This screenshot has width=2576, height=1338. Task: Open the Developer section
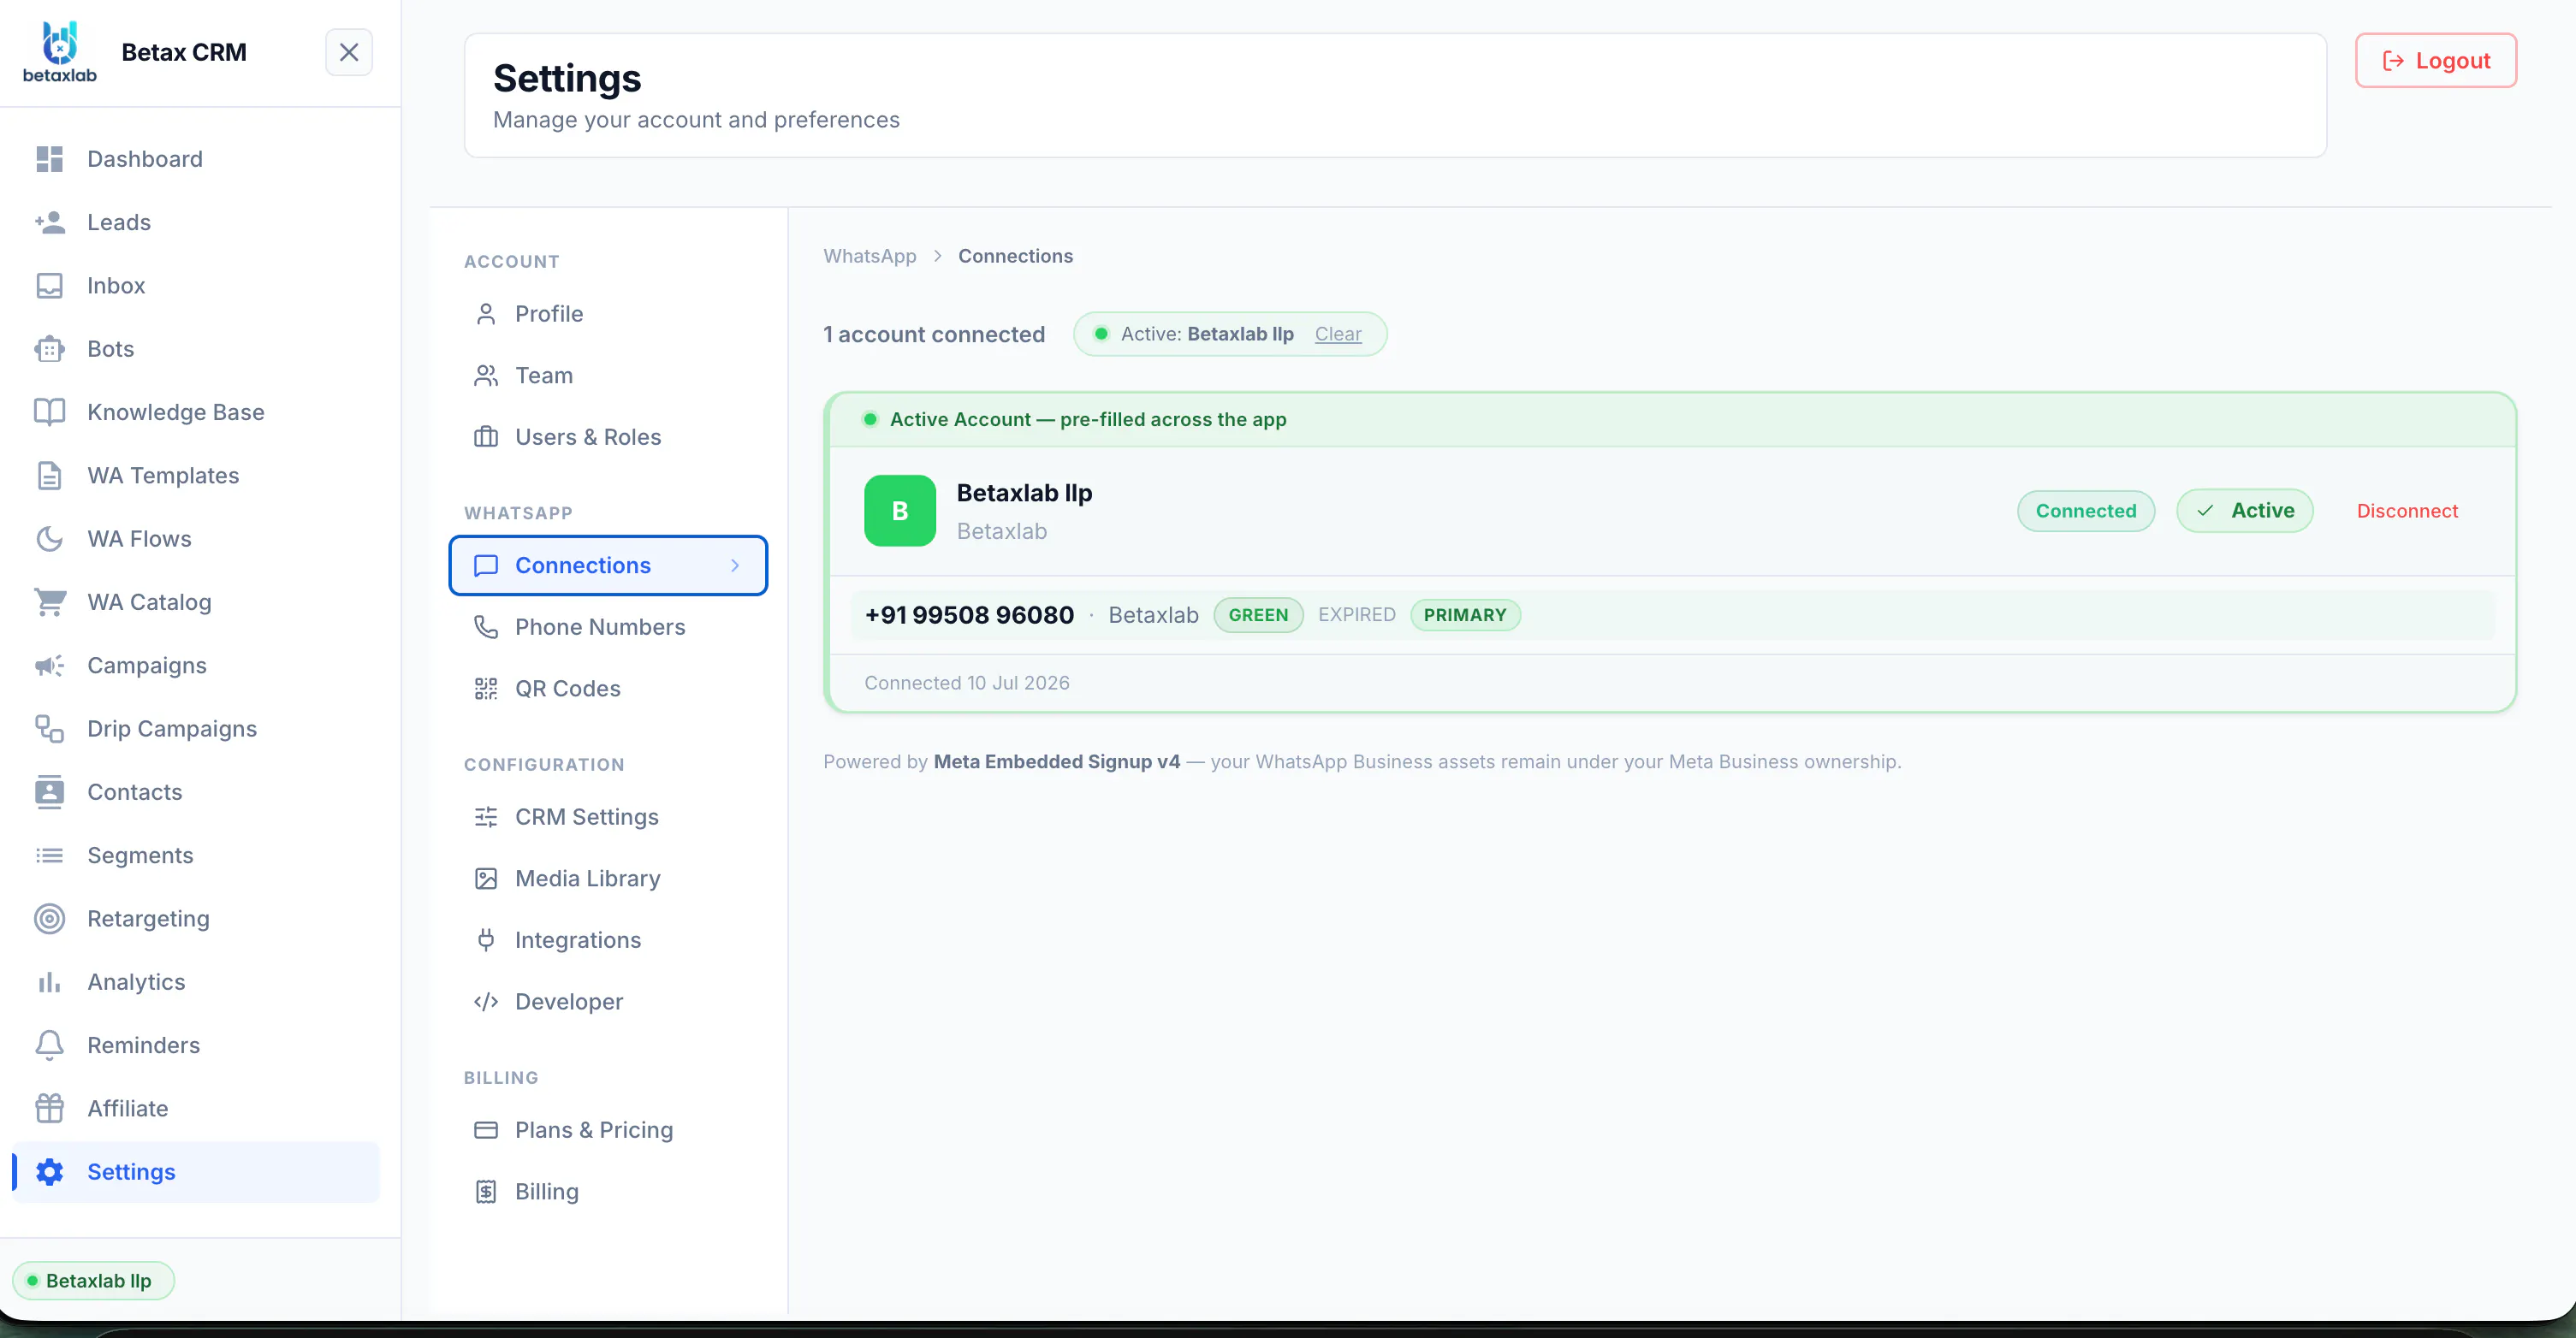(608, 1001)
